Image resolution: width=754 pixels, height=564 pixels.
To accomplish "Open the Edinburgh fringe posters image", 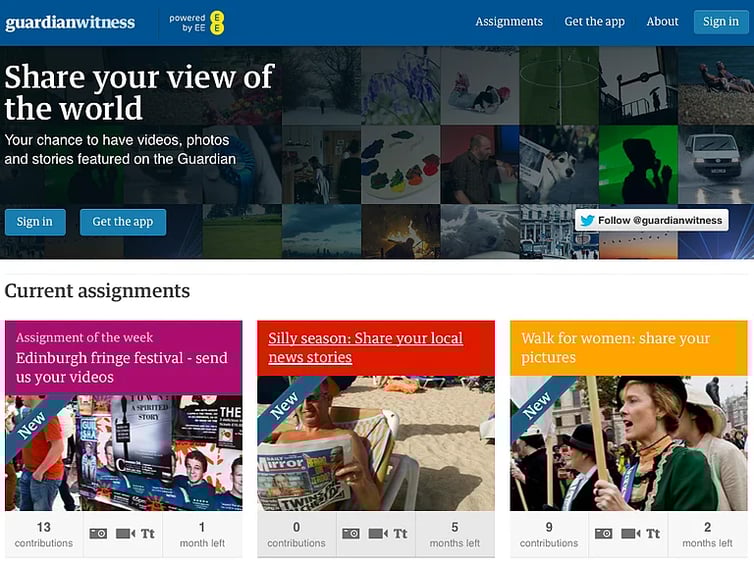I will tap(124, 452).
